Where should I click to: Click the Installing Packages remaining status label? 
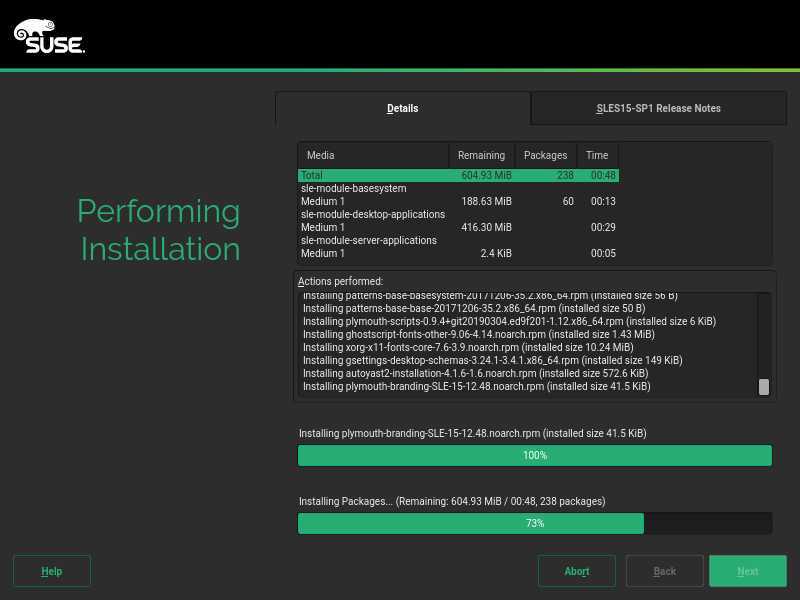452,502
